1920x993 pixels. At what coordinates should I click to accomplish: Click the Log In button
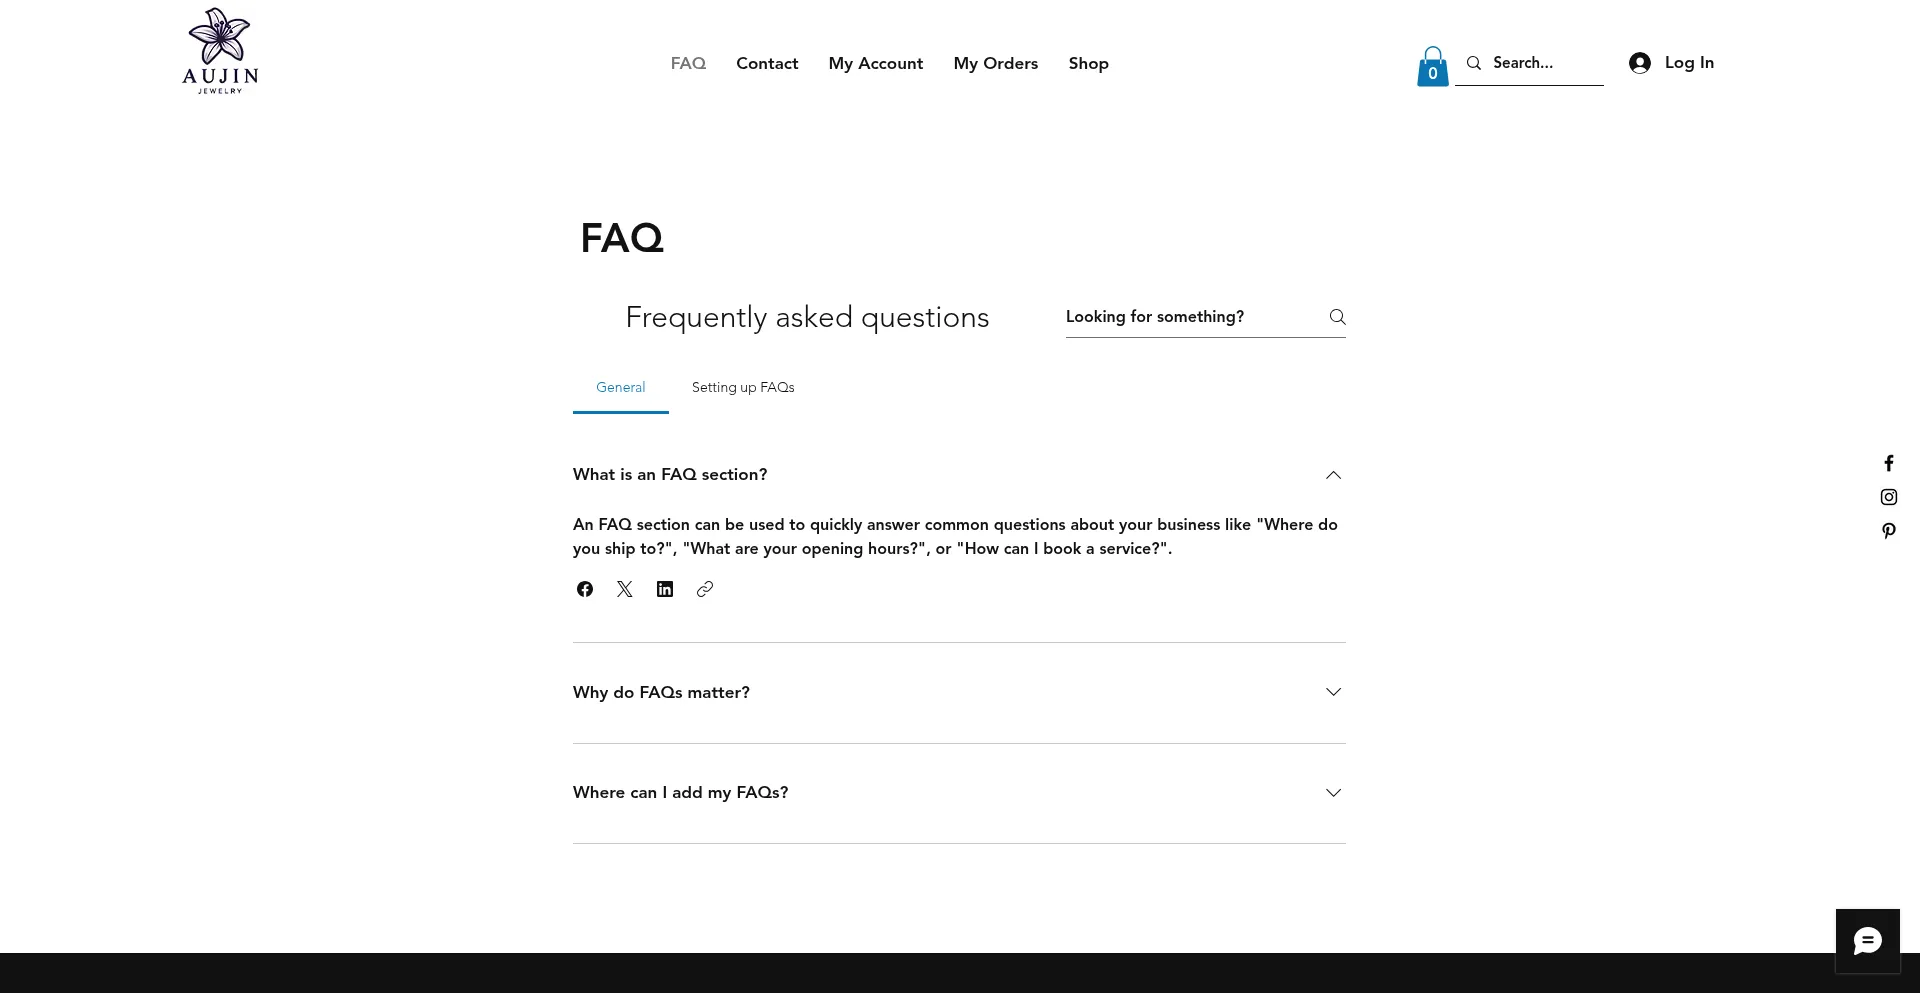pyautogui.click(x=1671, y=63)
